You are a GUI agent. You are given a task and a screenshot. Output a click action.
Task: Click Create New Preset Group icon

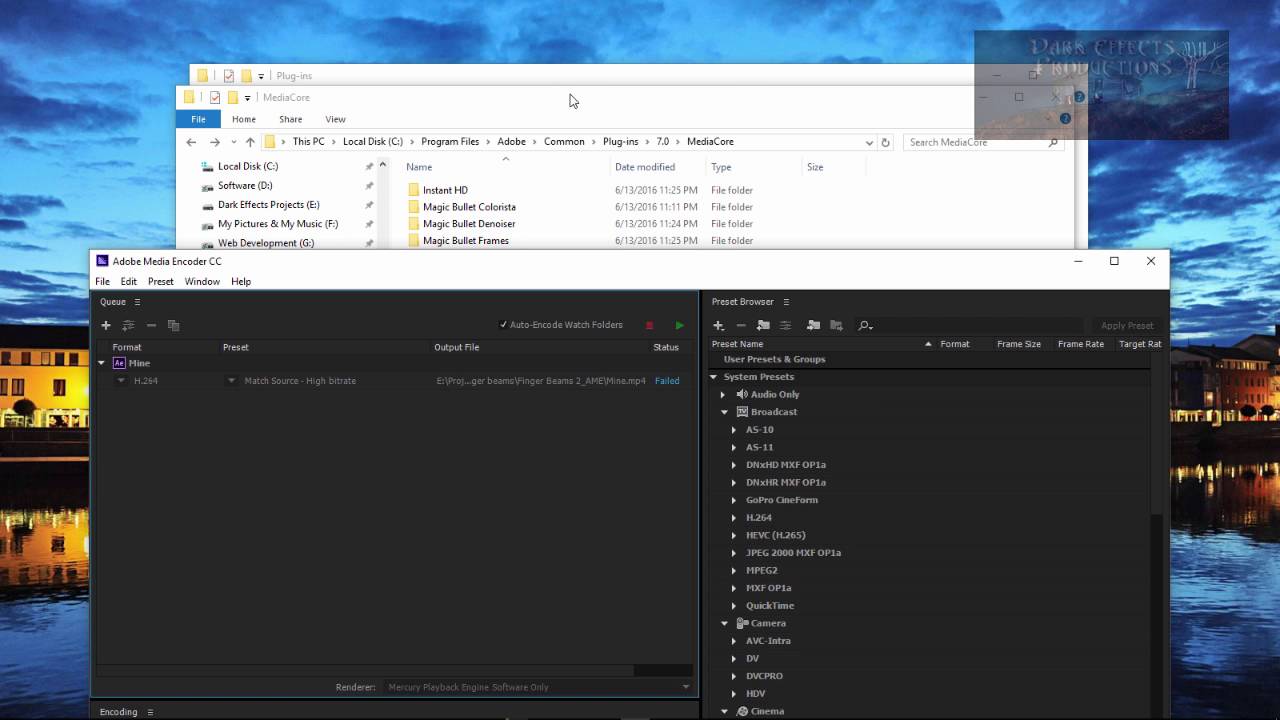pyautogui.click(x=763, y=325)
